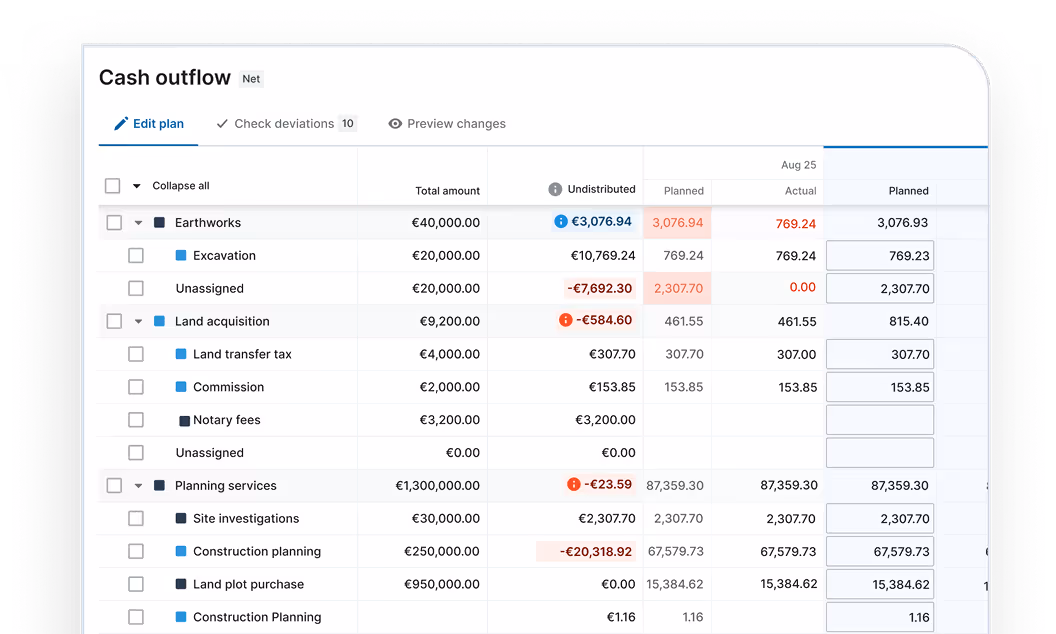
Task: Edit the Site investigations planned field
Action: coord(880,519)
